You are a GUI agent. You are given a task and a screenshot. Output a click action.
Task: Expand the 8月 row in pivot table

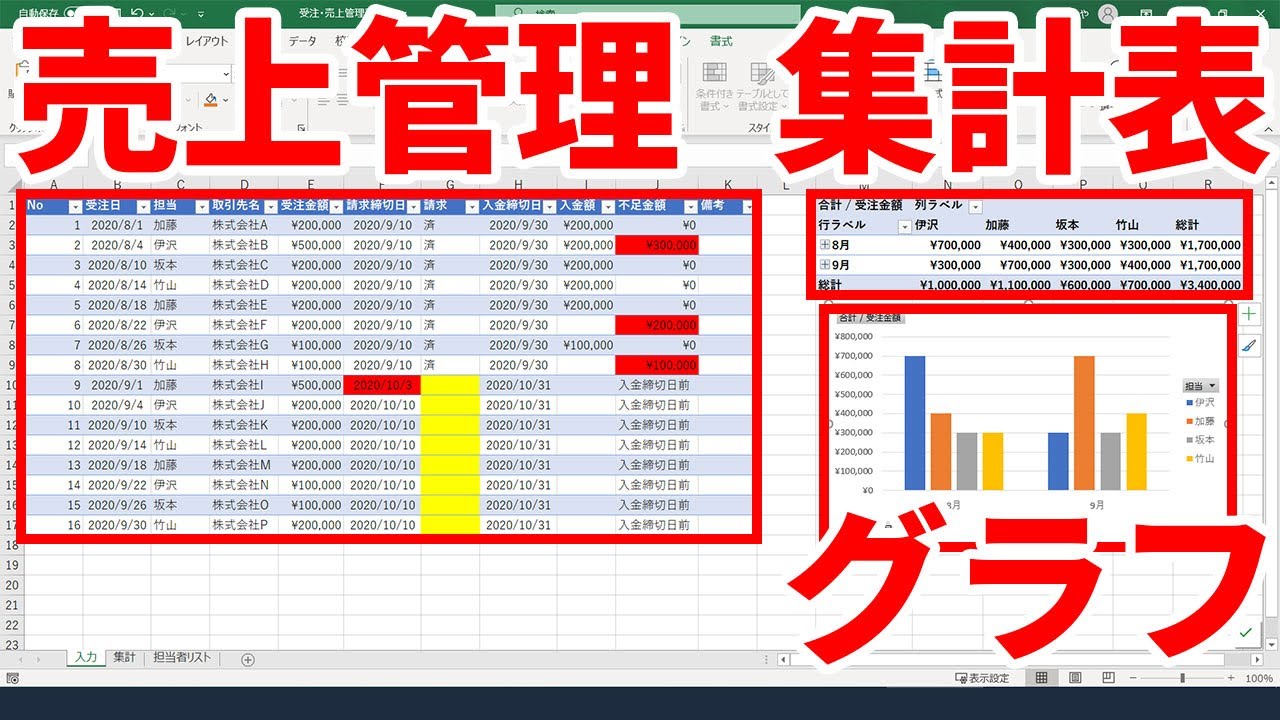[x=825, y=245]
